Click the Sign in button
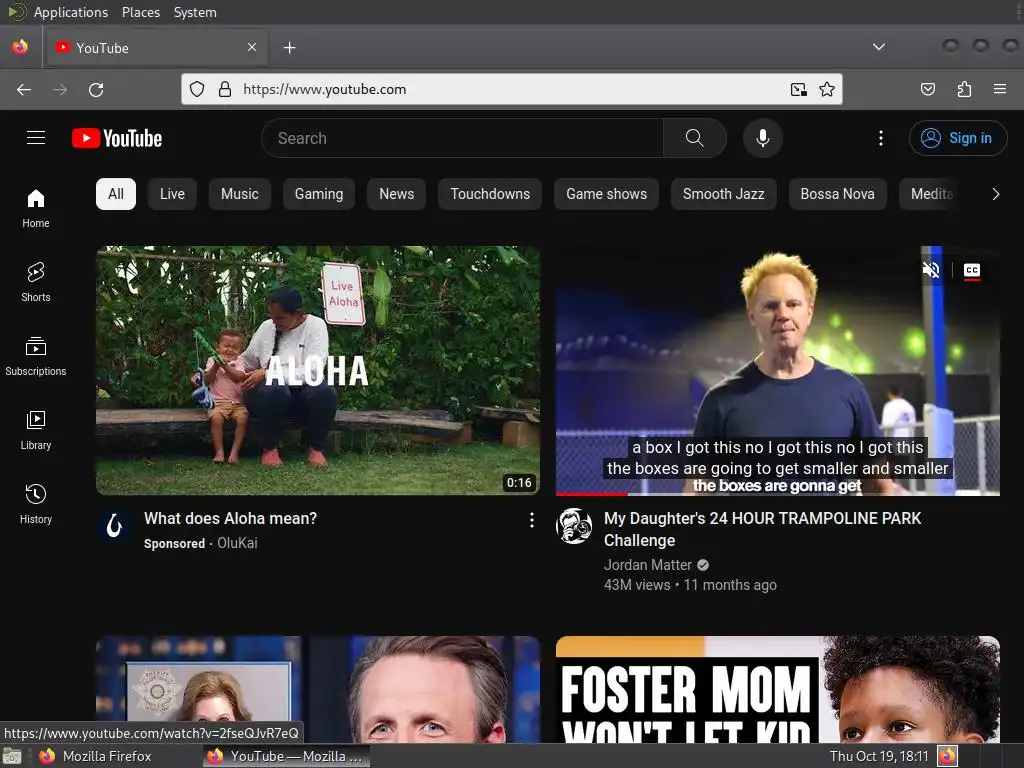The height and width of the screenshot is (768, 1024). click(x=957, y=138)
